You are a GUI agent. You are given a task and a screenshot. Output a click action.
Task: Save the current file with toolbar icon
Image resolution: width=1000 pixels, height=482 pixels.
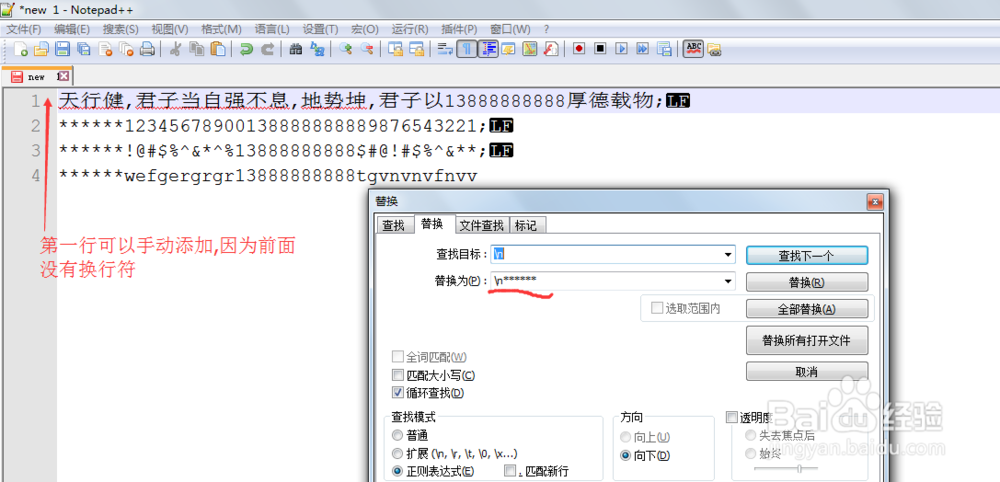click(62, 49)
